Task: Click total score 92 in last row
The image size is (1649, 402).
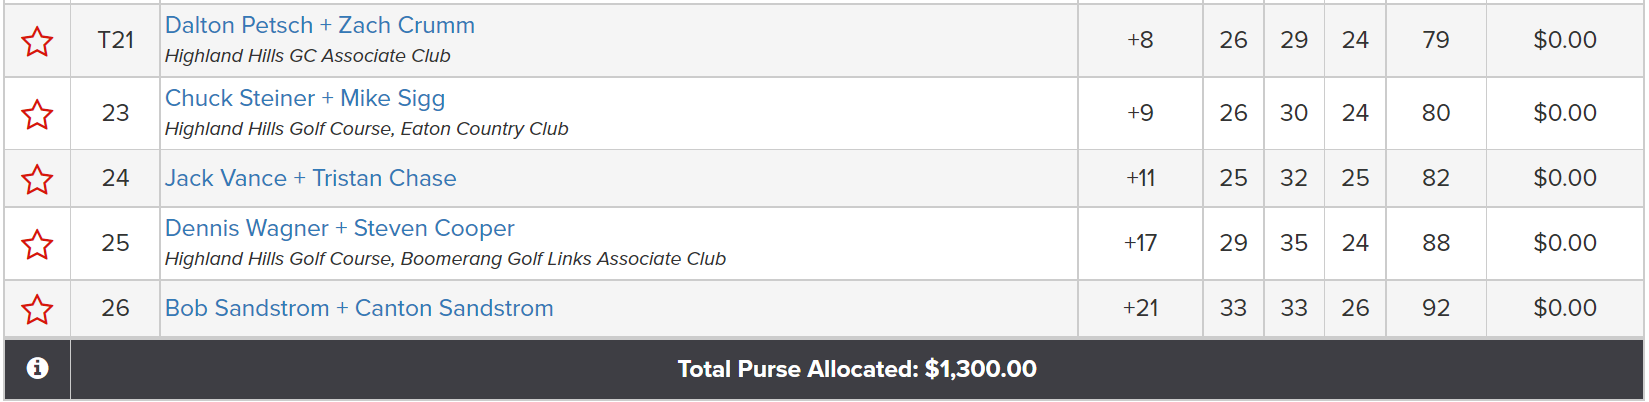Action: coord(1436,308)
